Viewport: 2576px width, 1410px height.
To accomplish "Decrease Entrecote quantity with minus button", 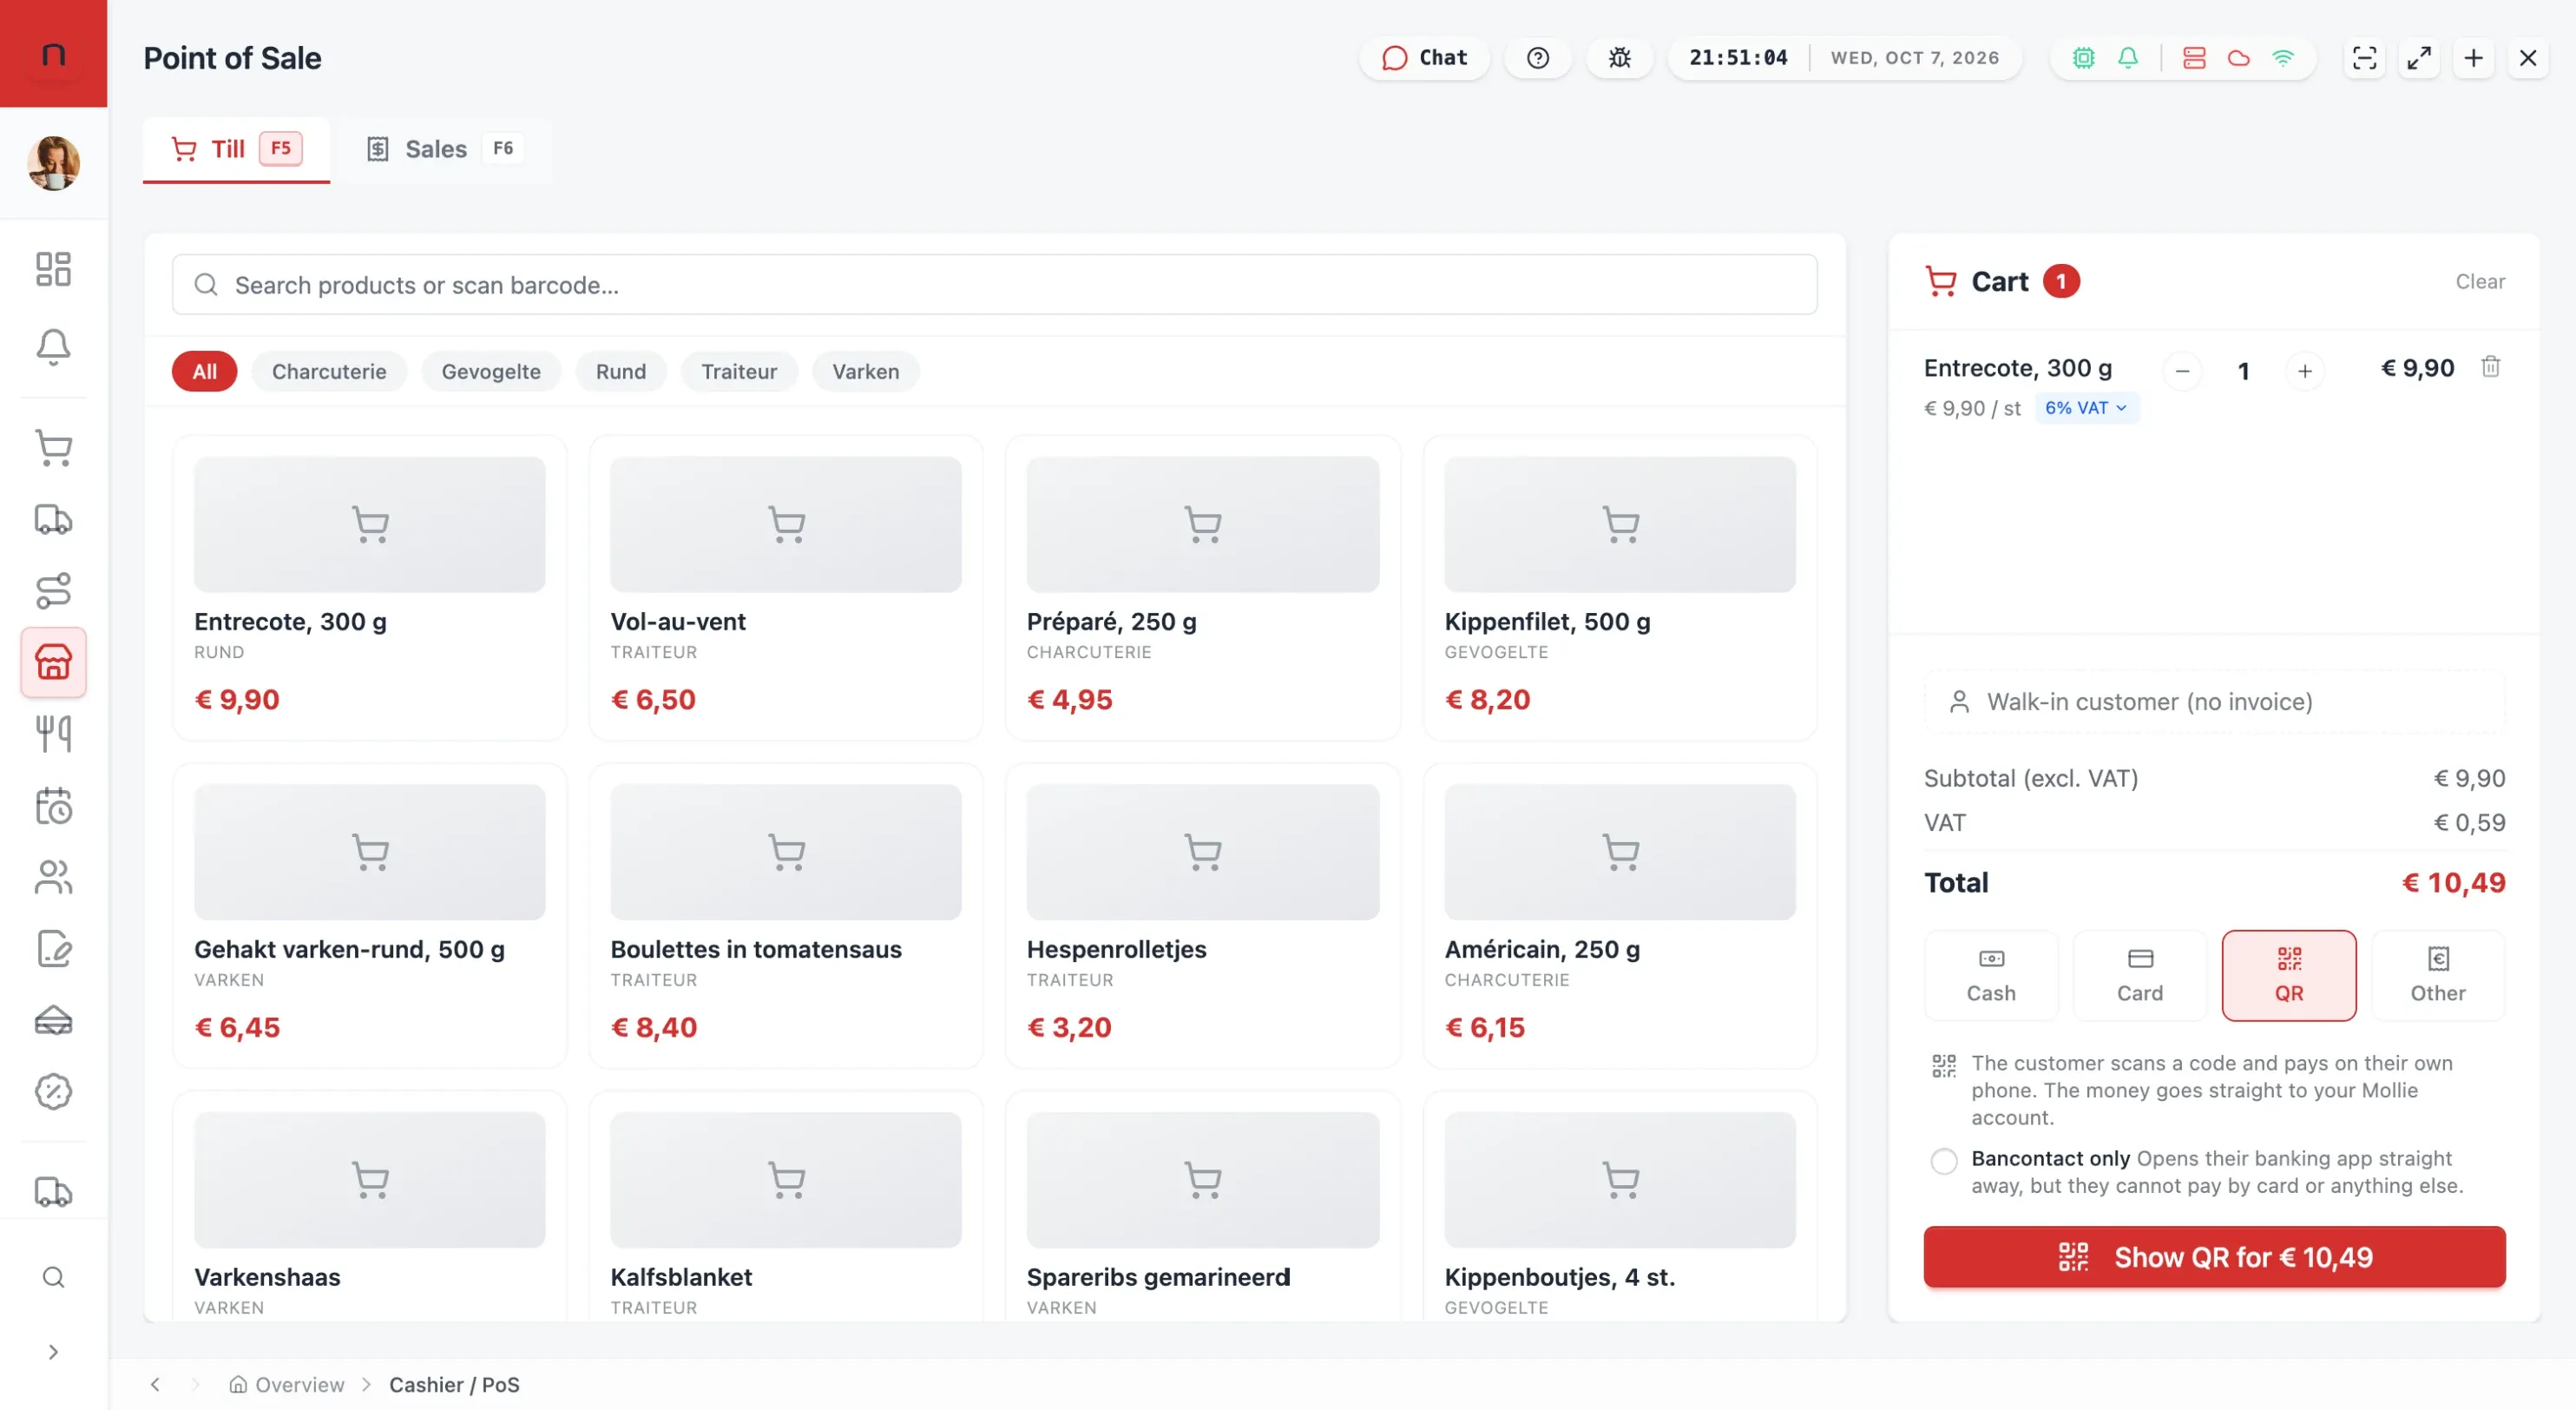I will click(2182, 371).
